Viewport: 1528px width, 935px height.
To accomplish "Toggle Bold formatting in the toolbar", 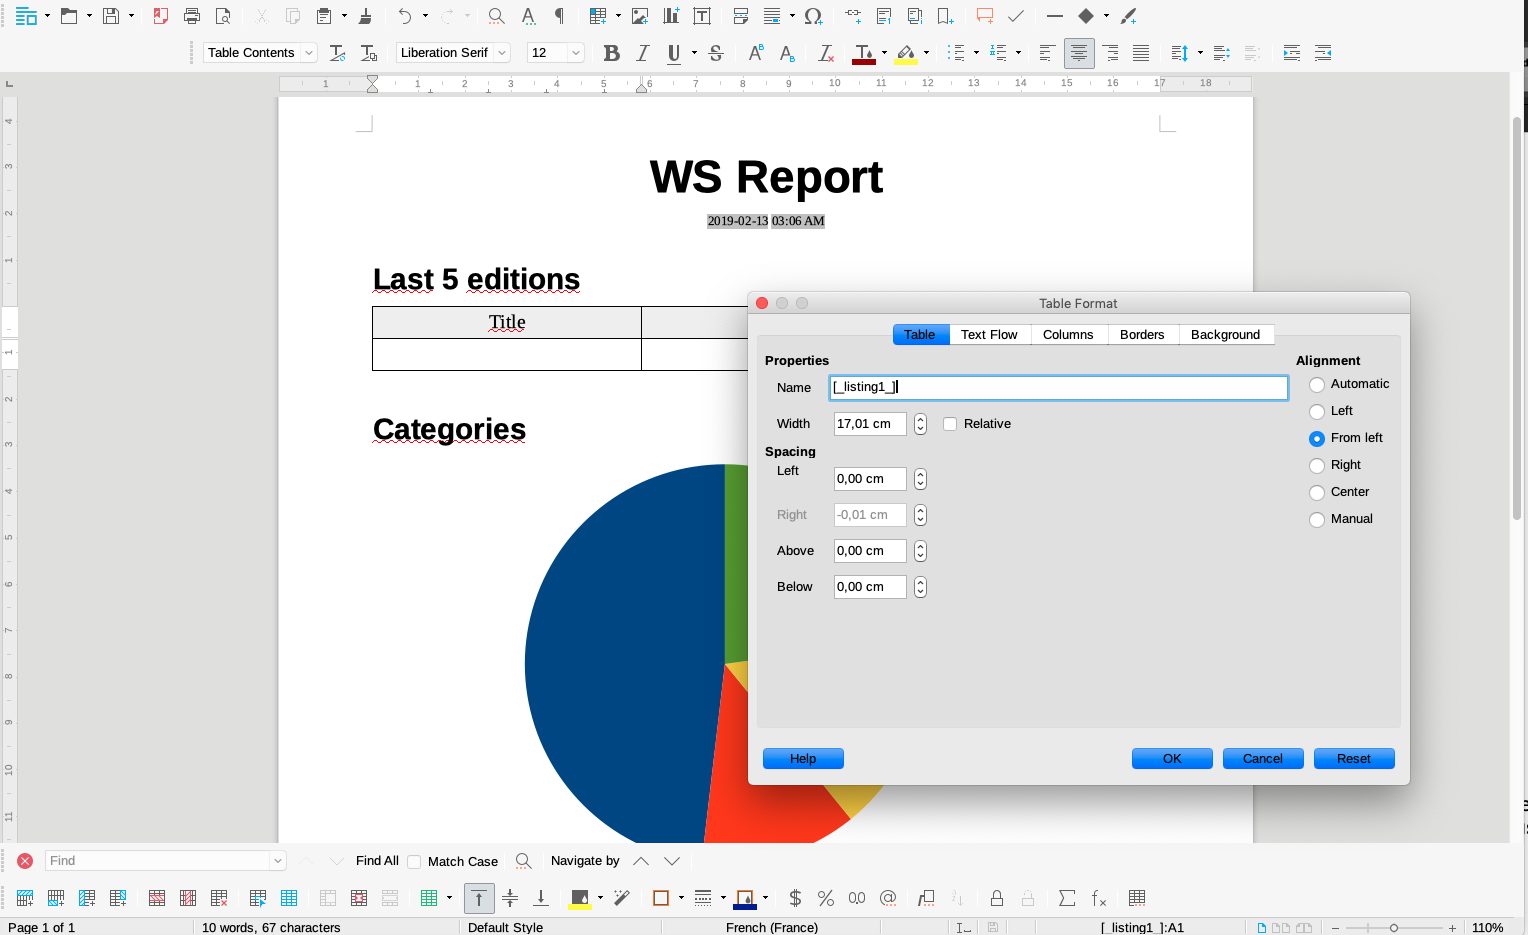I will point(612,53).
